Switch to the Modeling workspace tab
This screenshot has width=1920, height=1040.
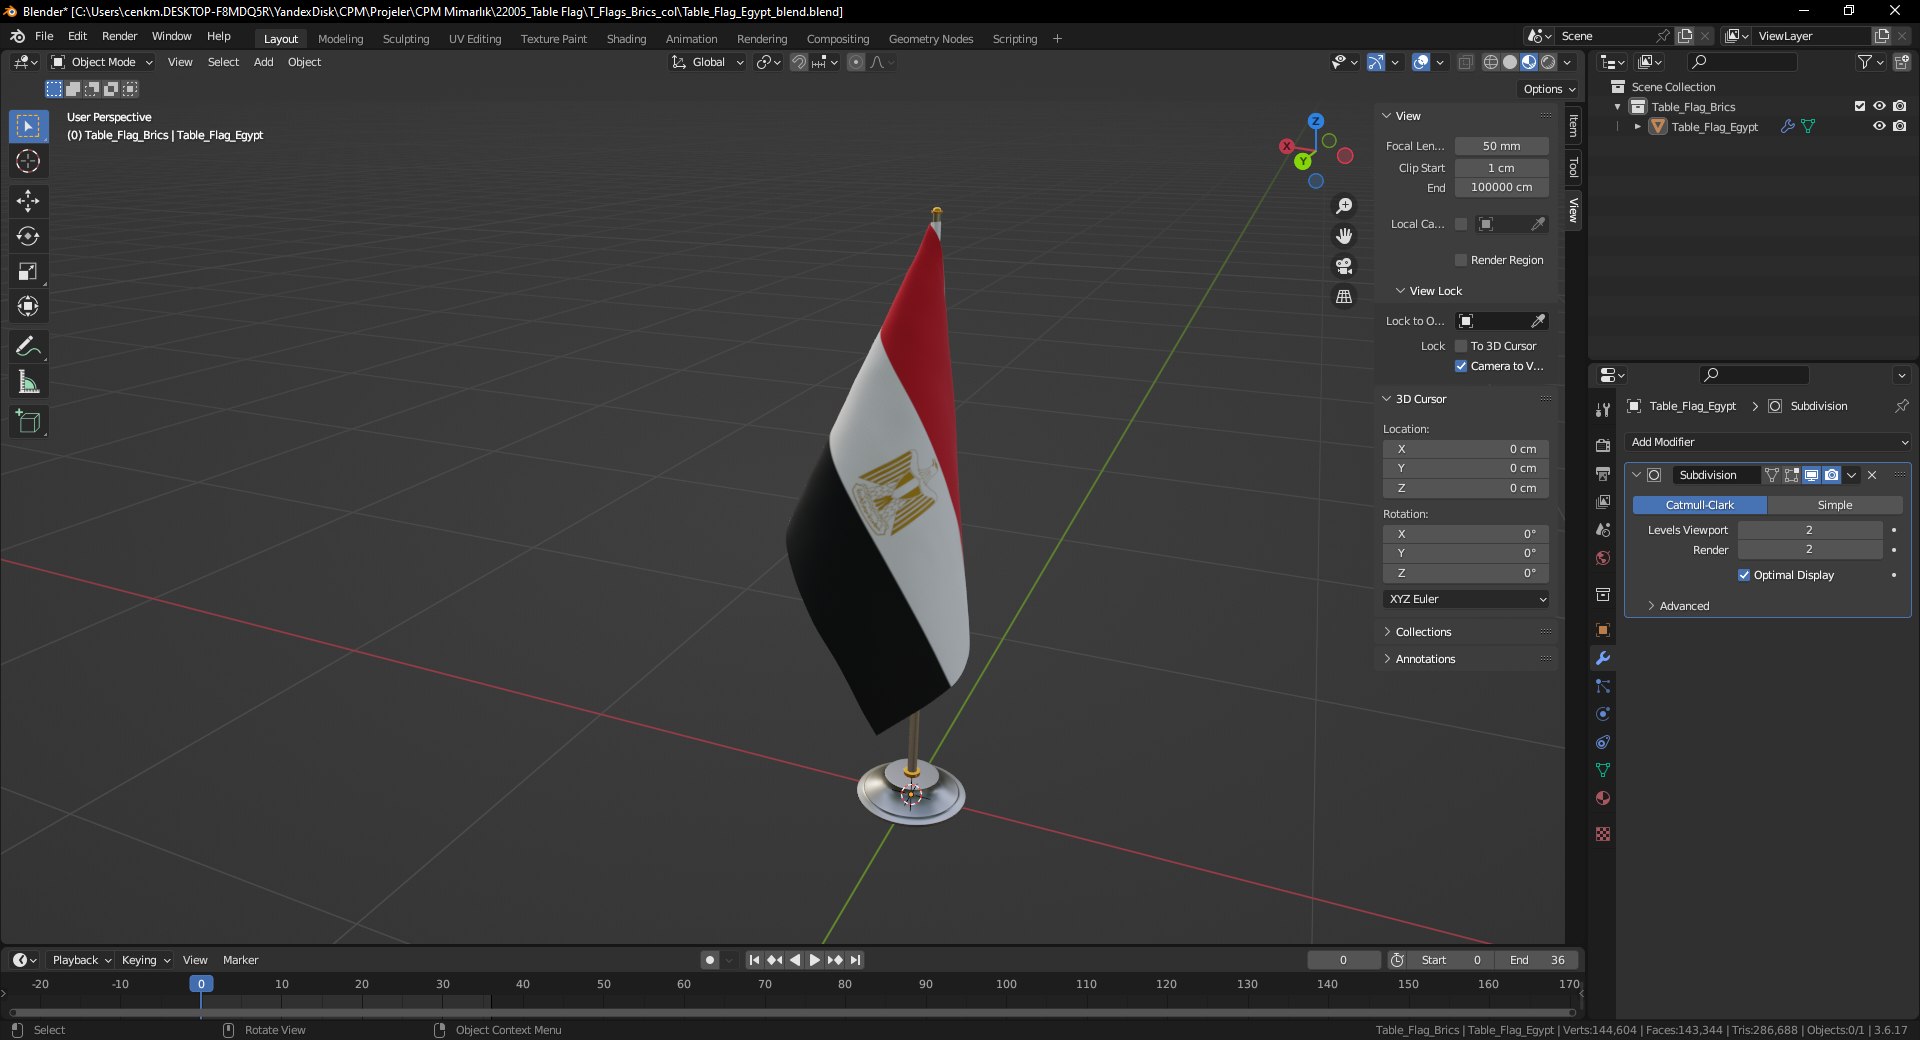click(340, 39)
